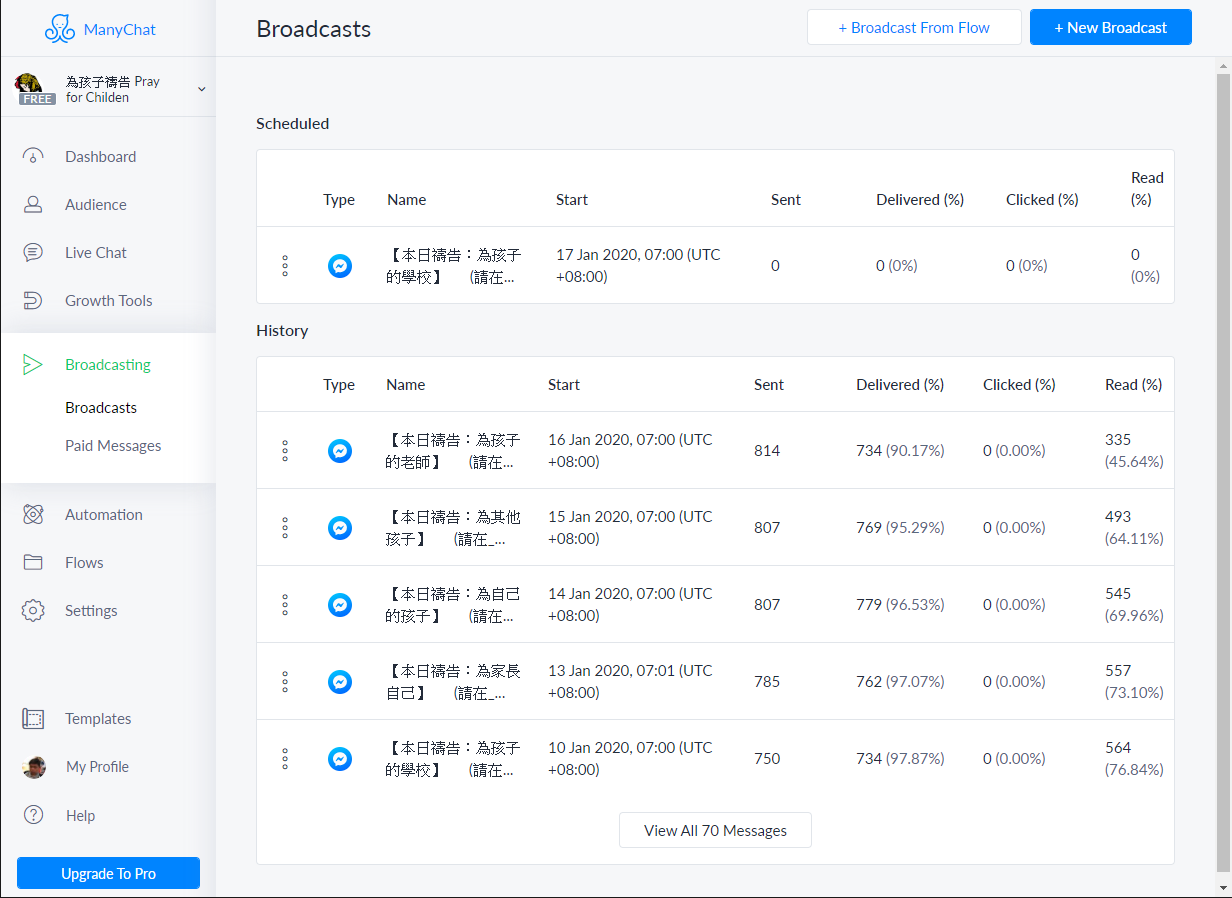The image size is (1232, 898).
Task: Open Flows from the sidebar
Action: coord(84,563)
